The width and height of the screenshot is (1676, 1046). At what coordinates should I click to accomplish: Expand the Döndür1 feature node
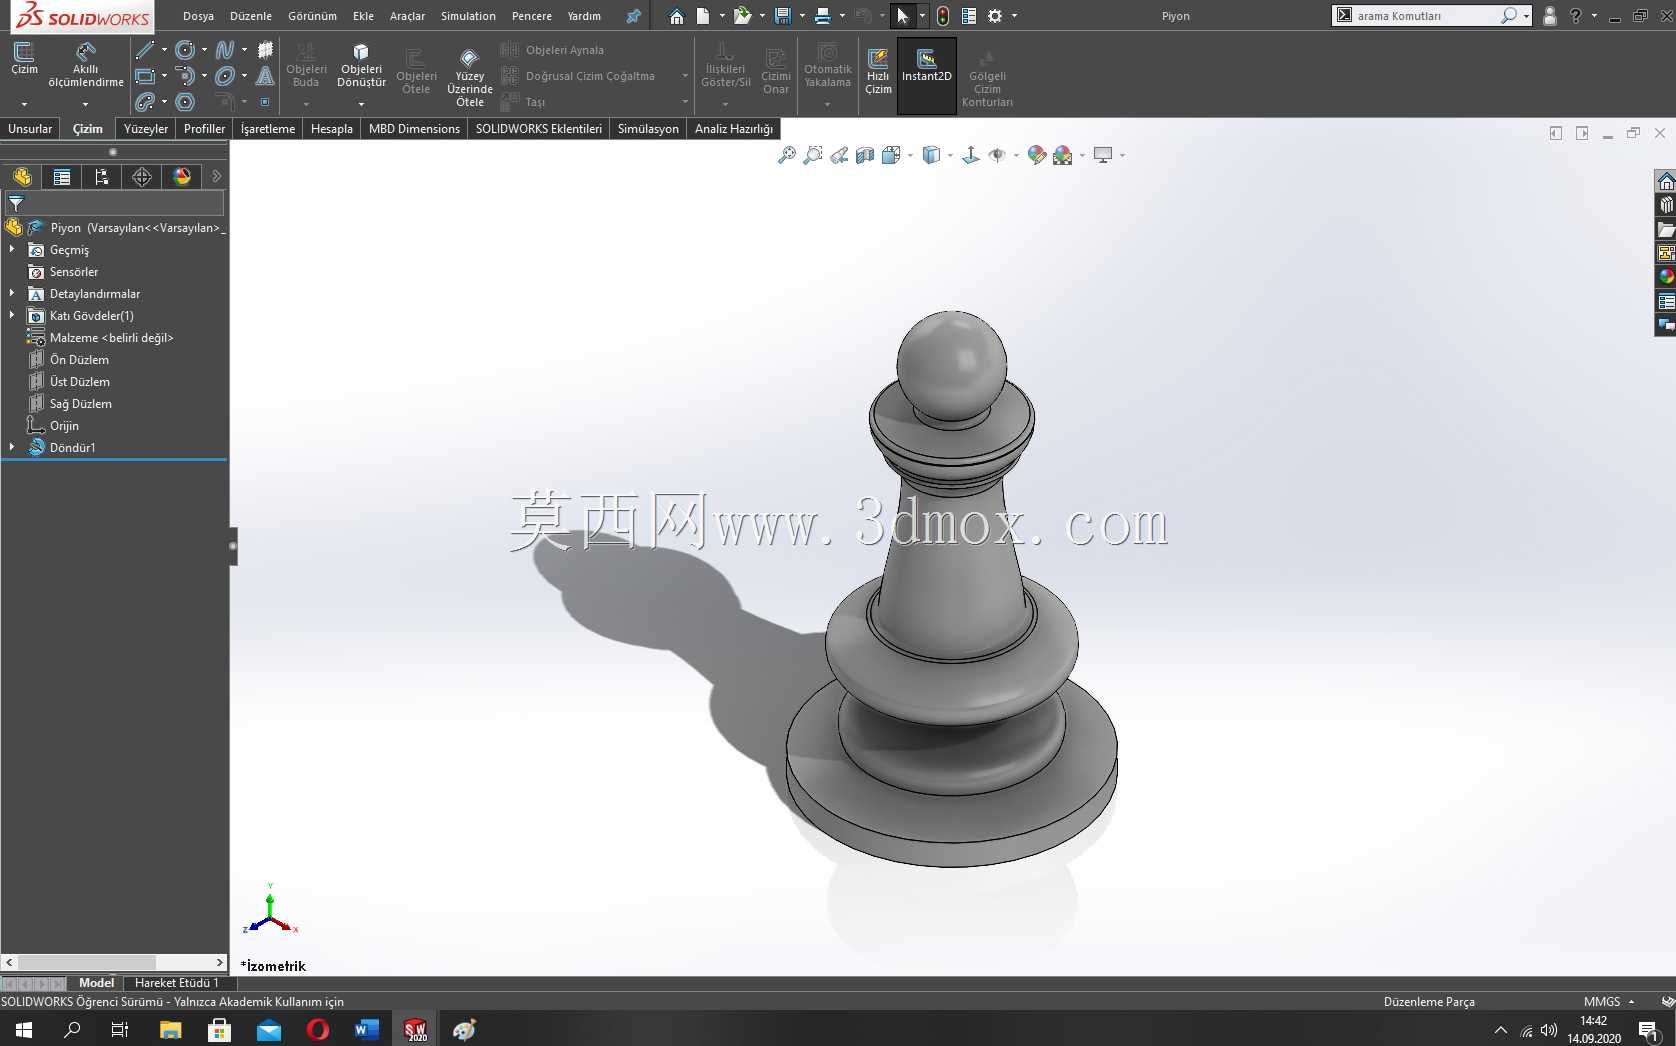[x=12, y=447]
